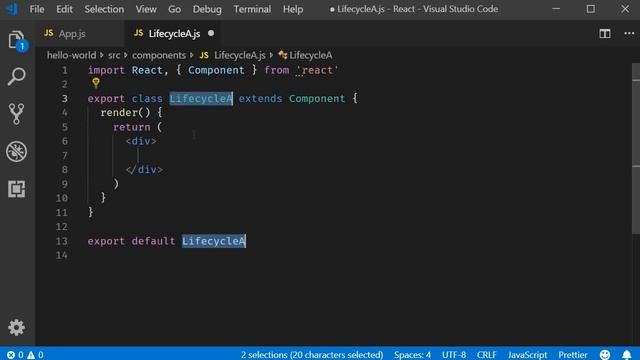Open the Manage gear settings icon
Screen dimensions: 640x360
tap(16, 327)
